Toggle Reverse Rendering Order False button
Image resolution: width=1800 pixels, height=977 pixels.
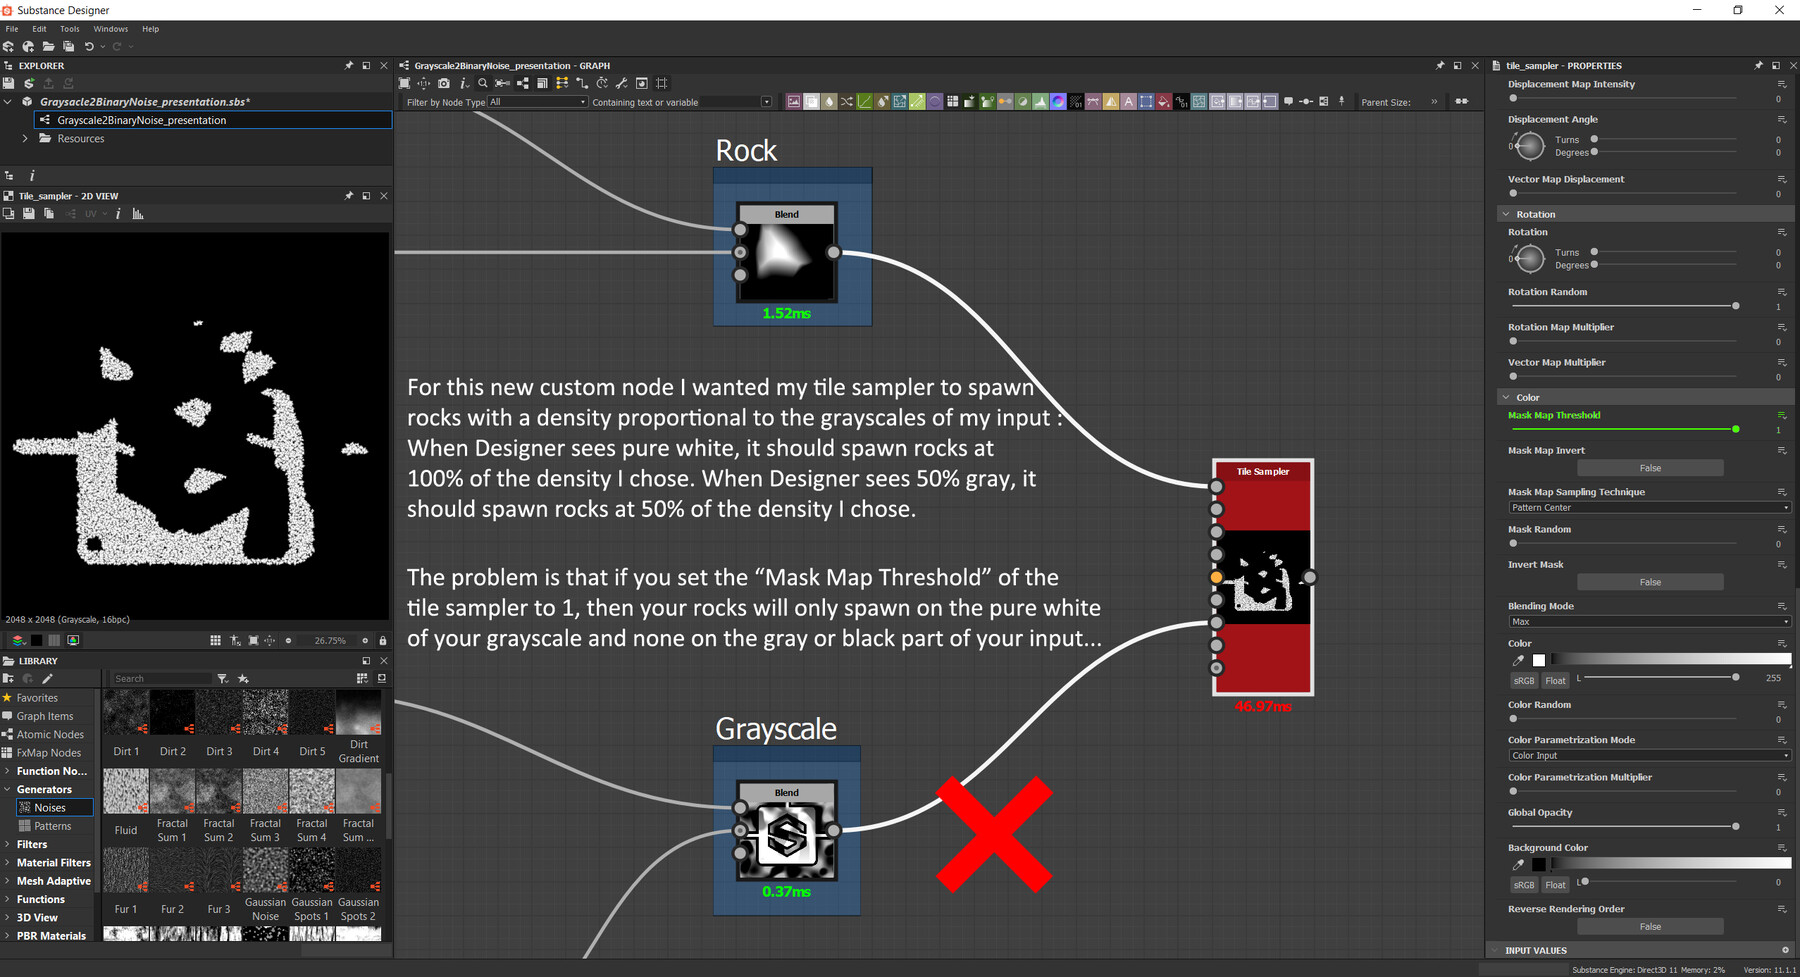[1650, 927]
